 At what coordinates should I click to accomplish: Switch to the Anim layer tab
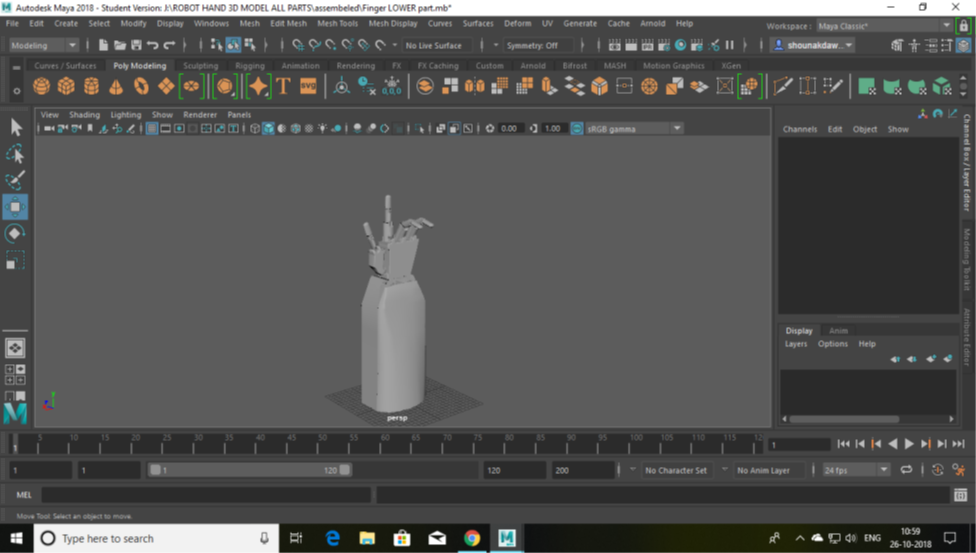point(838,331)
